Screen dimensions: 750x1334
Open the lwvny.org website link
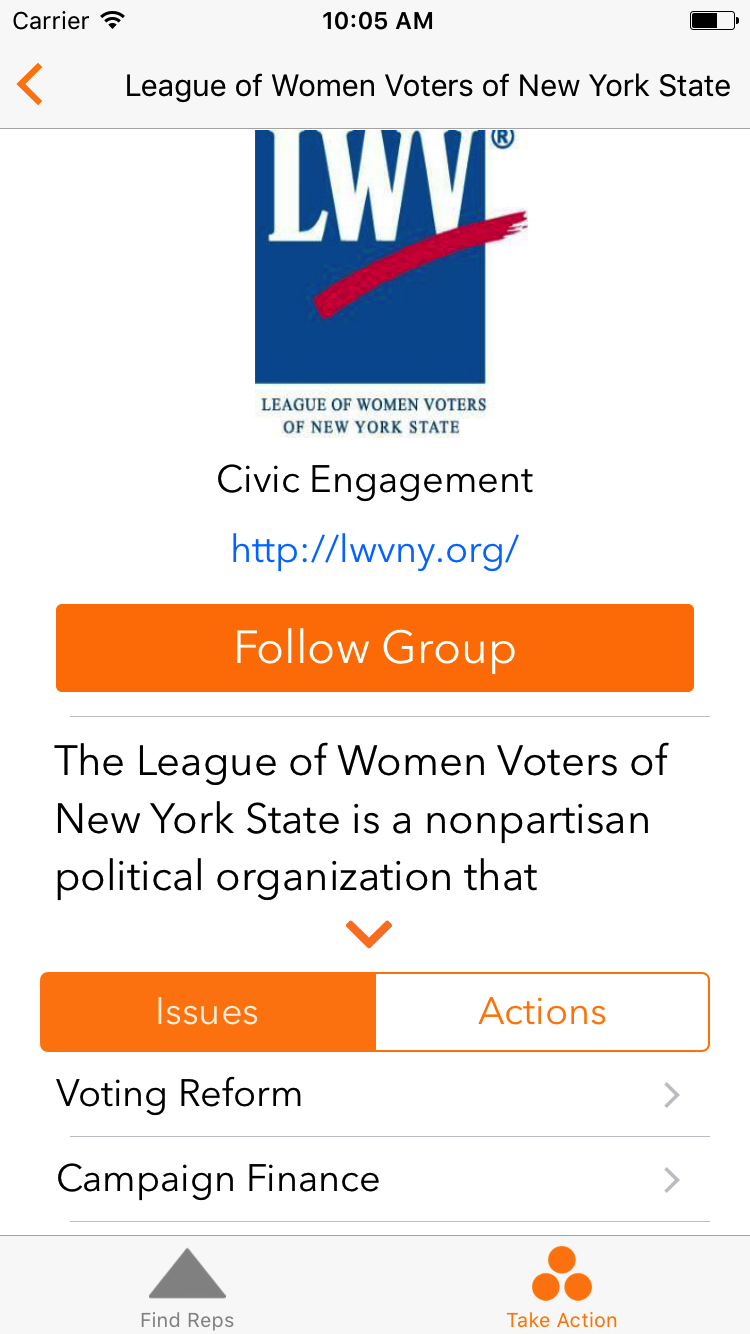375,548
